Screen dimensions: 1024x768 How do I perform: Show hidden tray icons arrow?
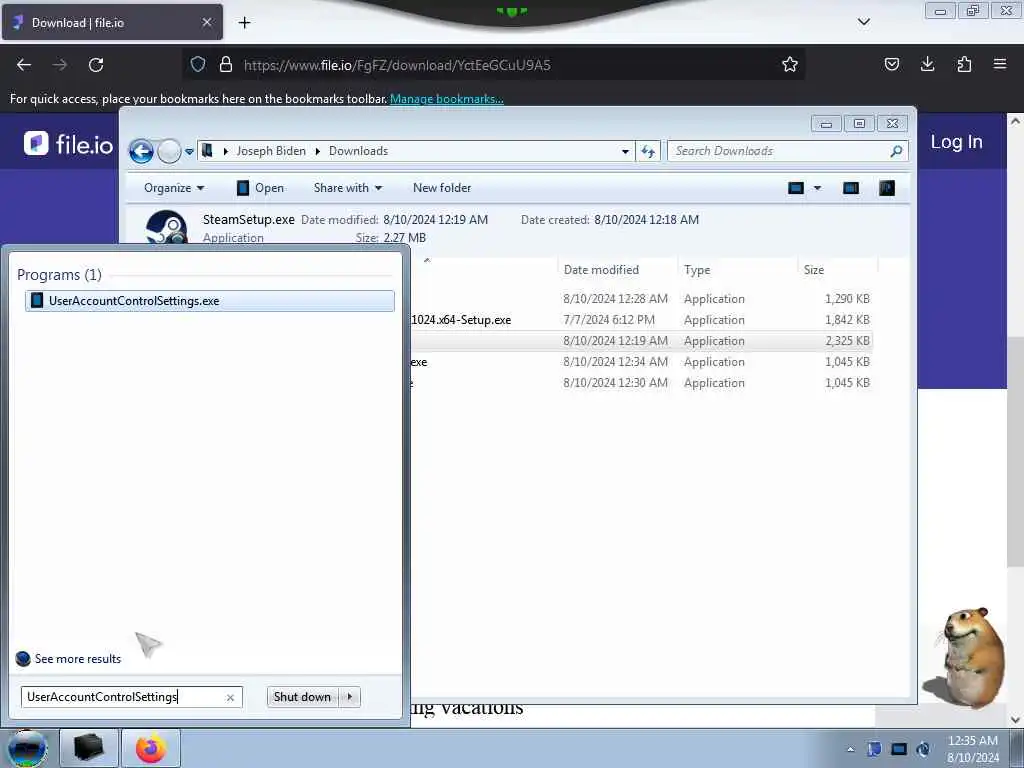pos(850,750)
